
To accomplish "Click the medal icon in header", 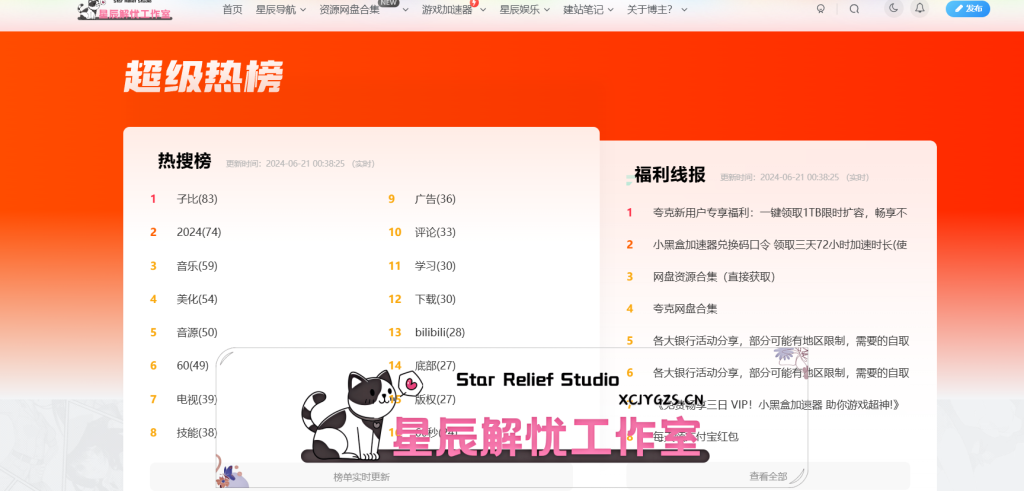I will tap(821, 9).
